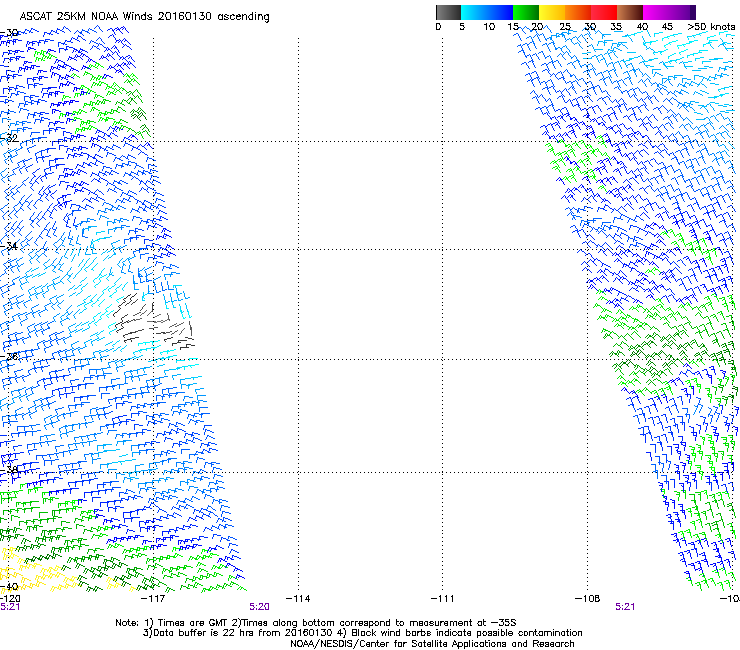
Task: Click the '>50 knots' scale label
Action: [711, 27]
